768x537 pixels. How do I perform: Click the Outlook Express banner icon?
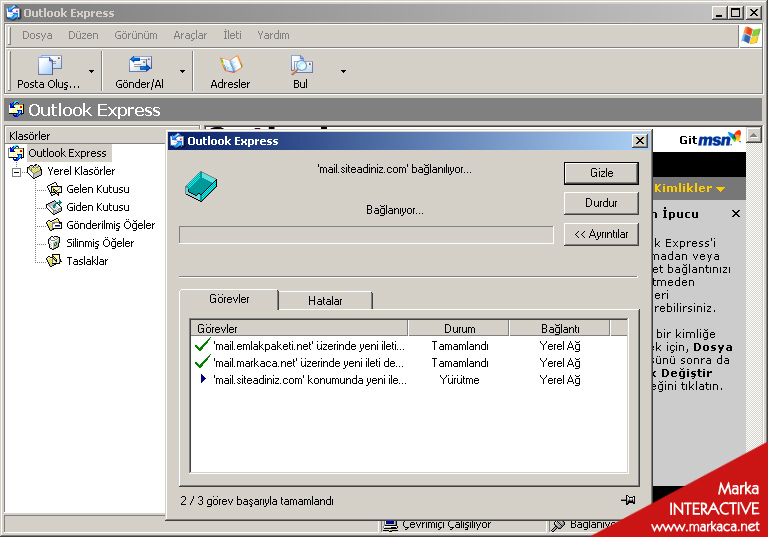coord(16,110)
